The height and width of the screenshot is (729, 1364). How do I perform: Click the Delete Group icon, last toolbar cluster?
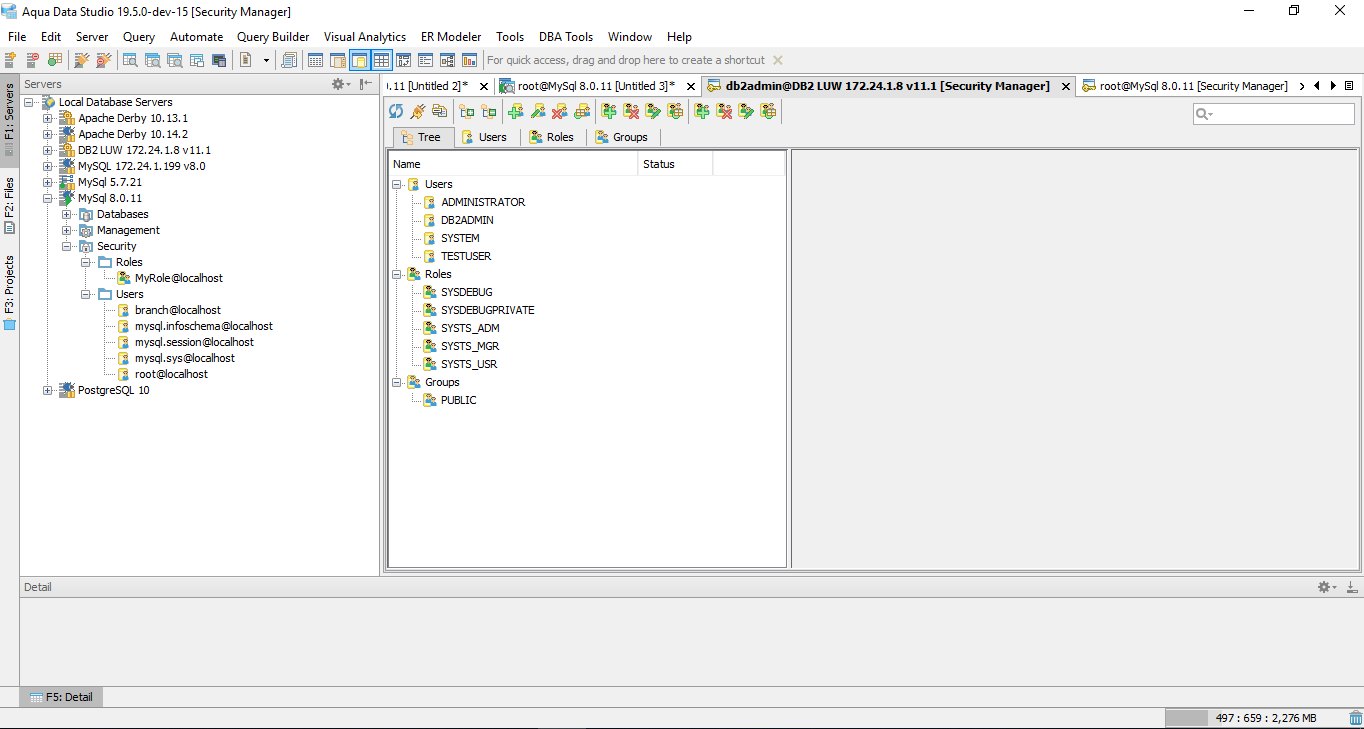pyautogui.click(x=724, y=111)
